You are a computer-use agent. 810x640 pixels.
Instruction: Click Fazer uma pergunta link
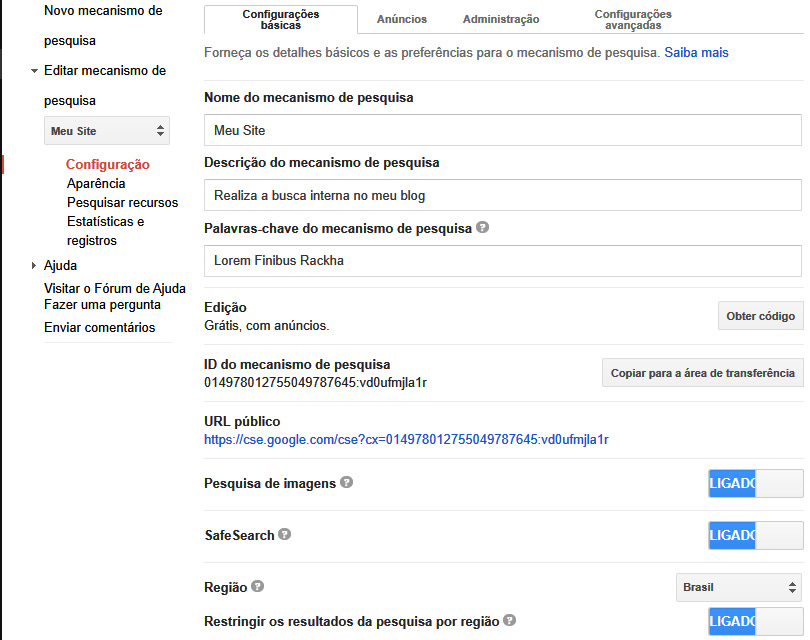[102, 305]
